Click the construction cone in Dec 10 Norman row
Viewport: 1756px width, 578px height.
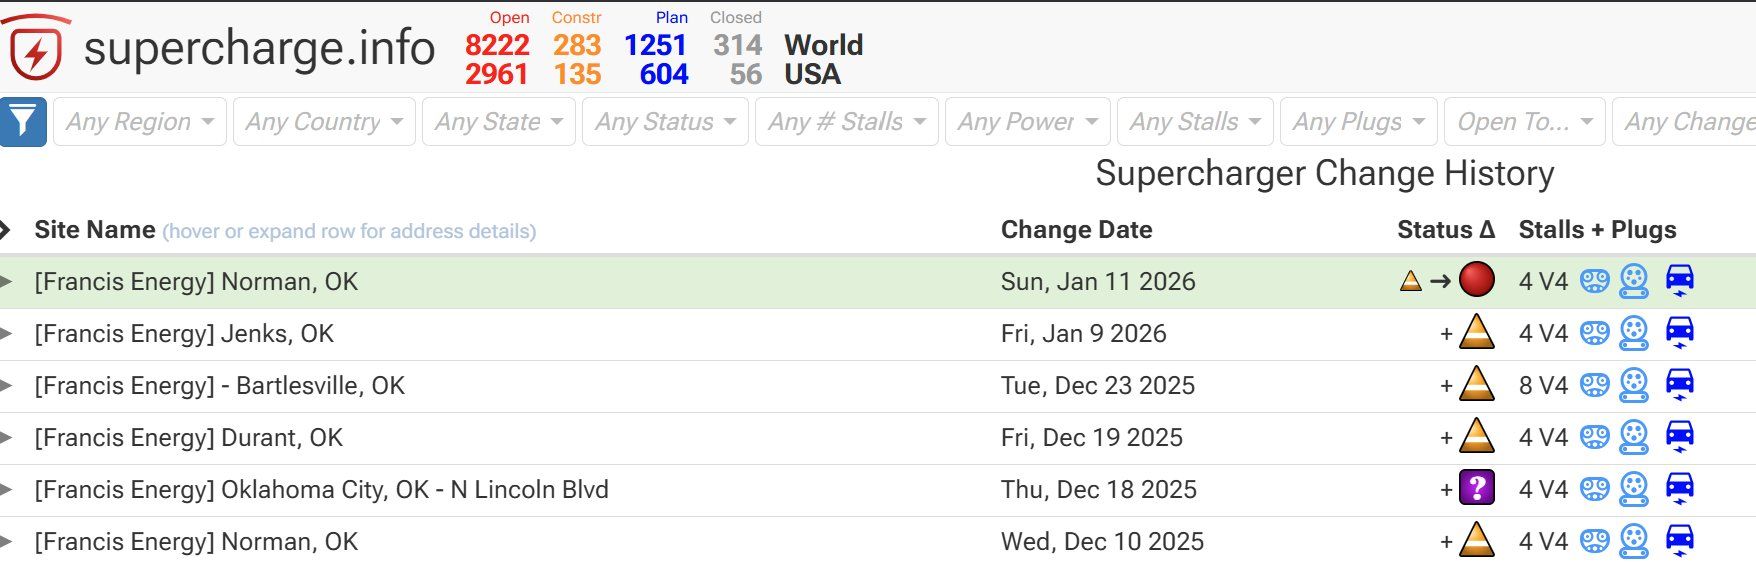[1477, 540]
